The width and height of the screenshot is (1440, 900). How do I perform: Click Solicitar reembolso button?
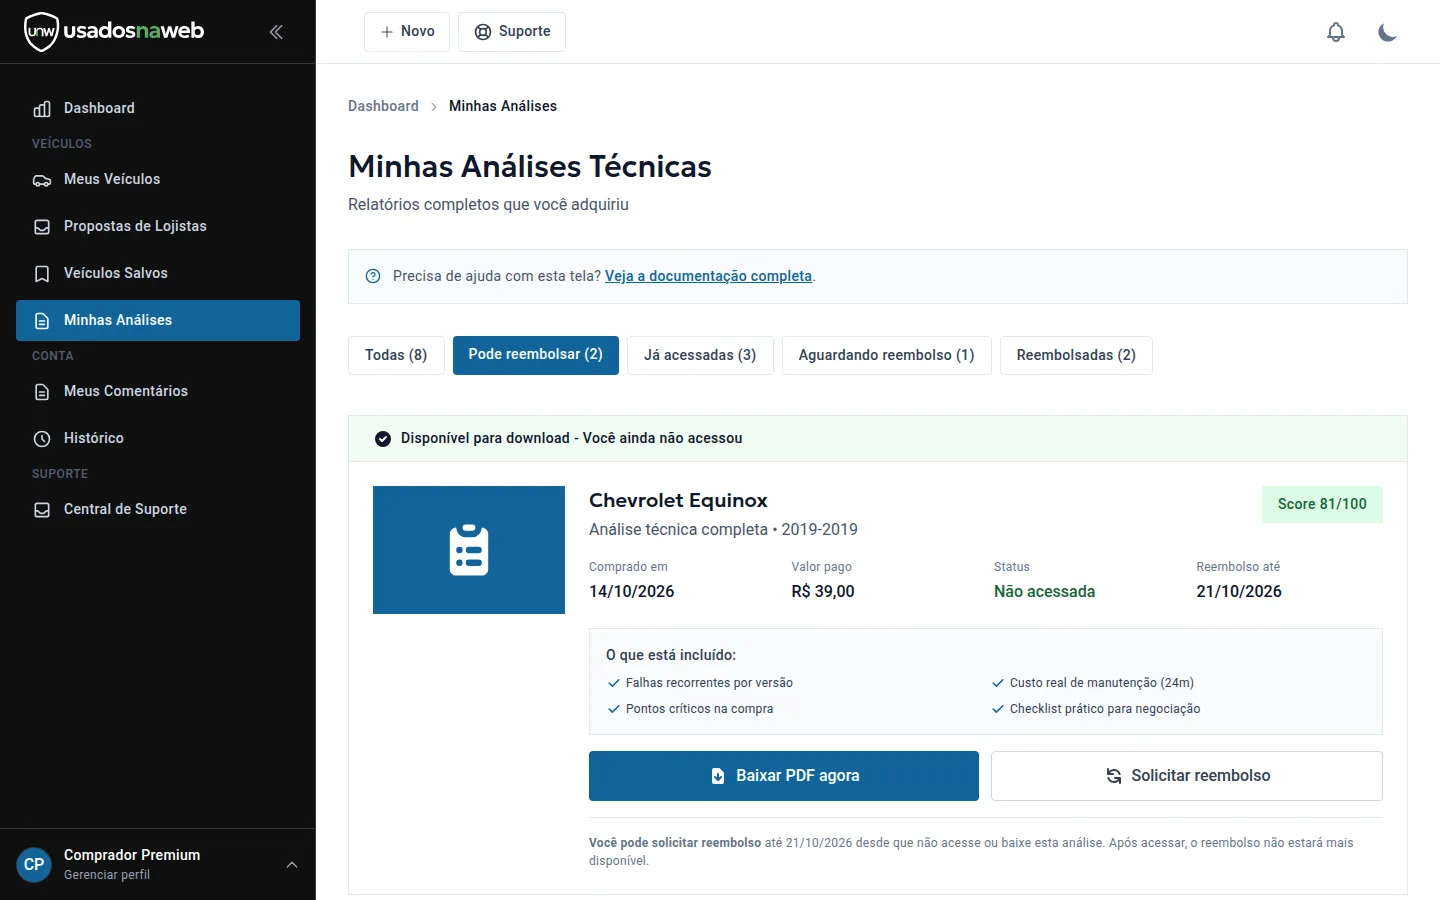(x=1187, y=776)
